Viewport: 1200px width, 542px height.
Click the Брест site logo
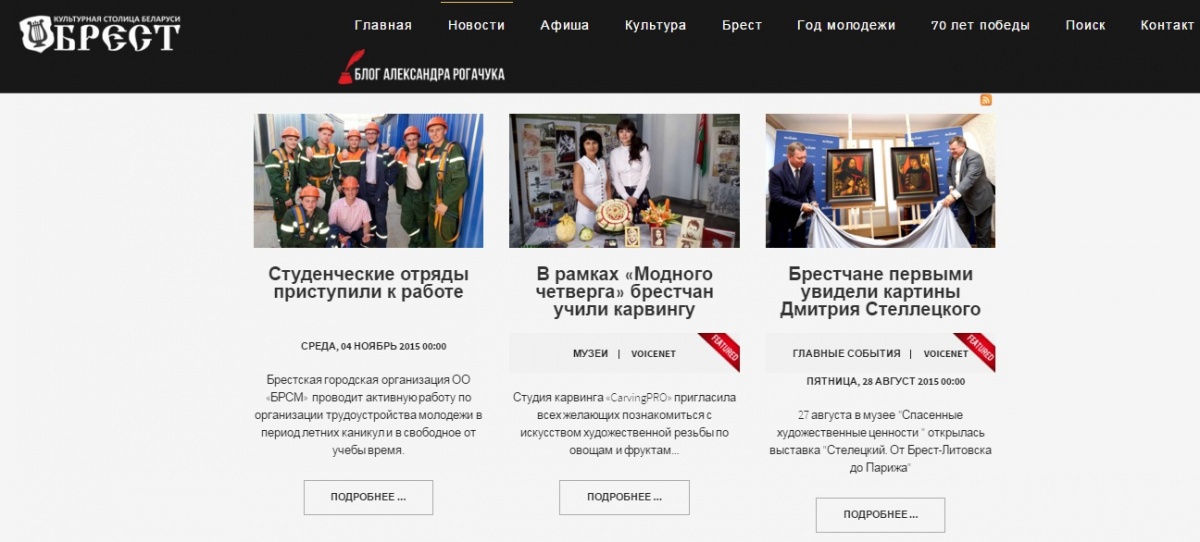(100, 34)
